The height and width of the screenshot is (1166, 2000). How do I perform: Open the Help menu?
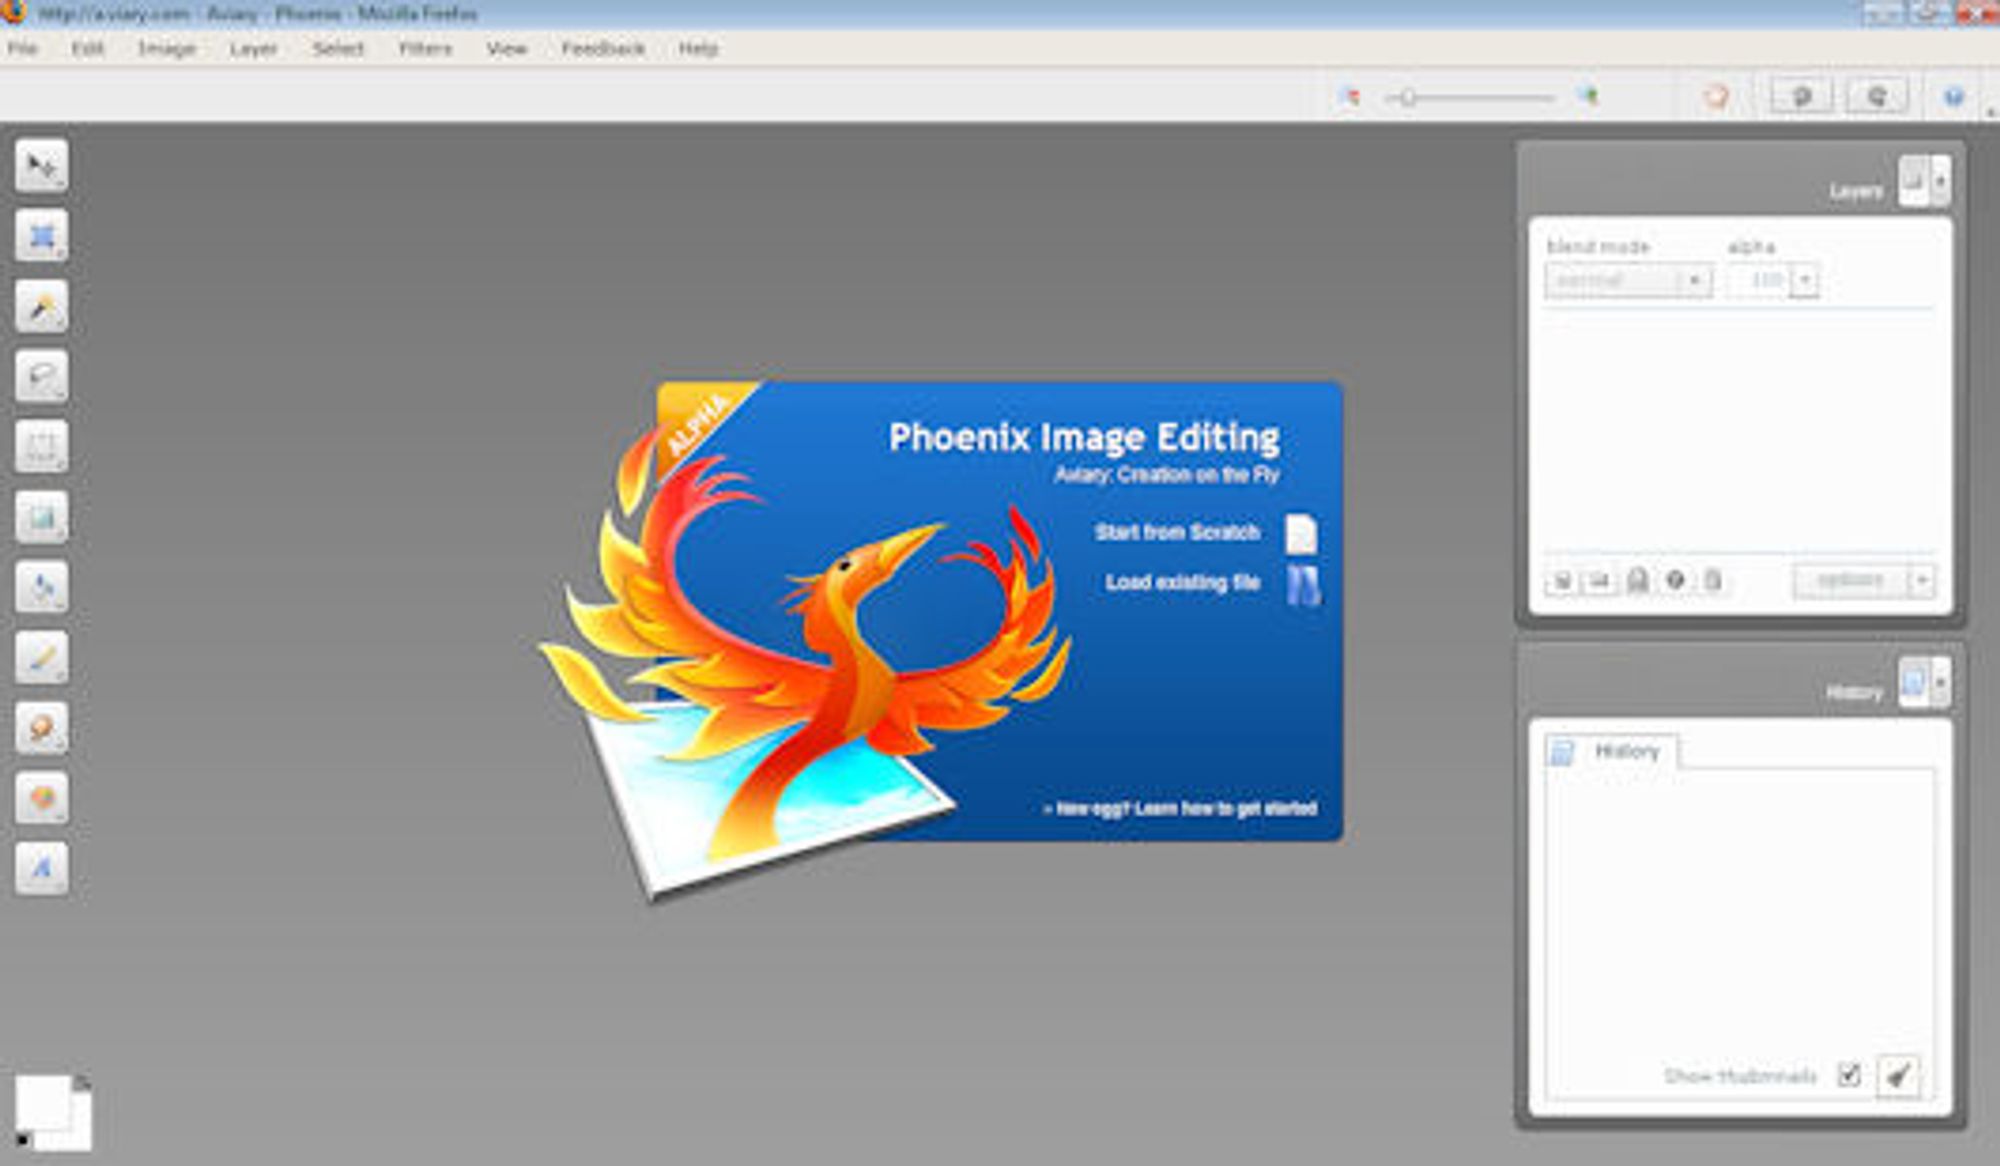click(698, 48)
